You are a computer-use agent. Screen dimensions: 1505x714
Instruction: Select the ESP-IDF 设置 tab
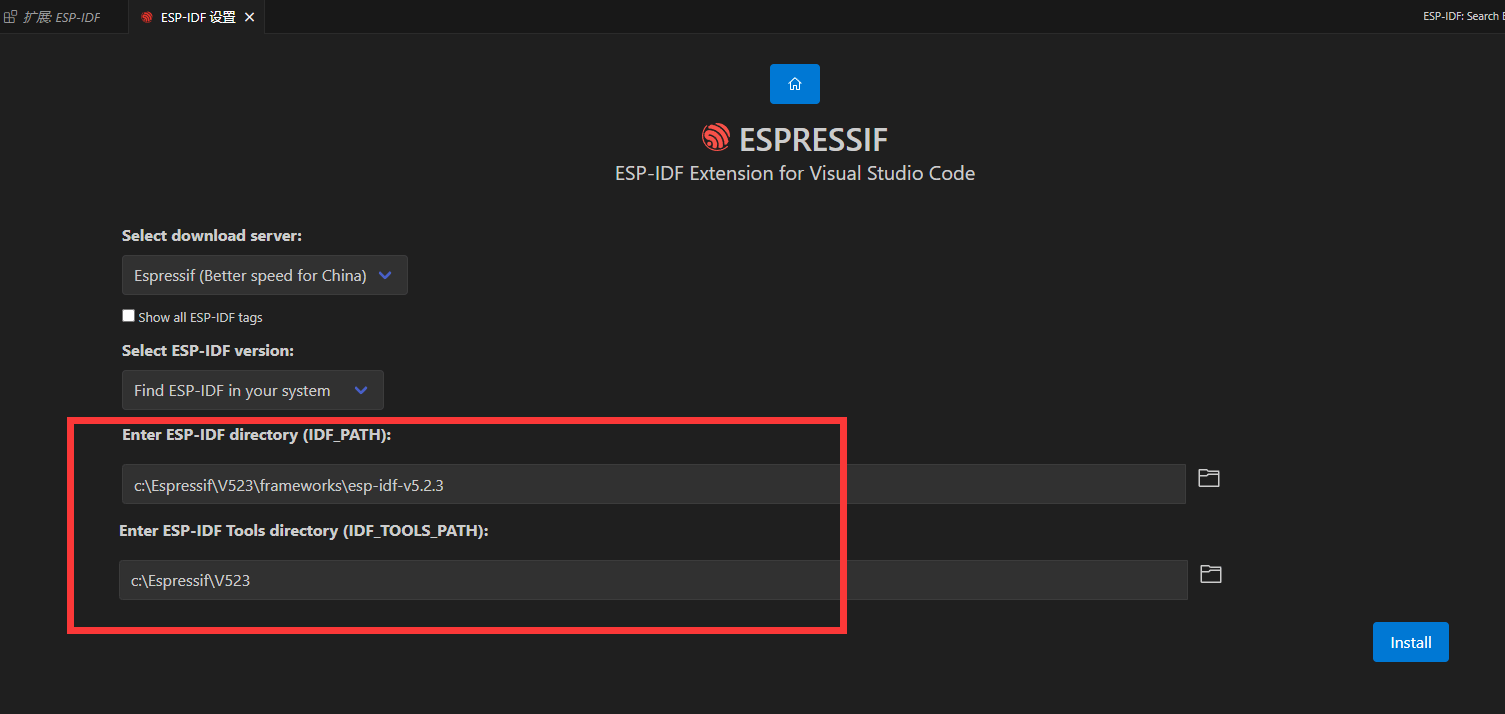click(197, 17)
